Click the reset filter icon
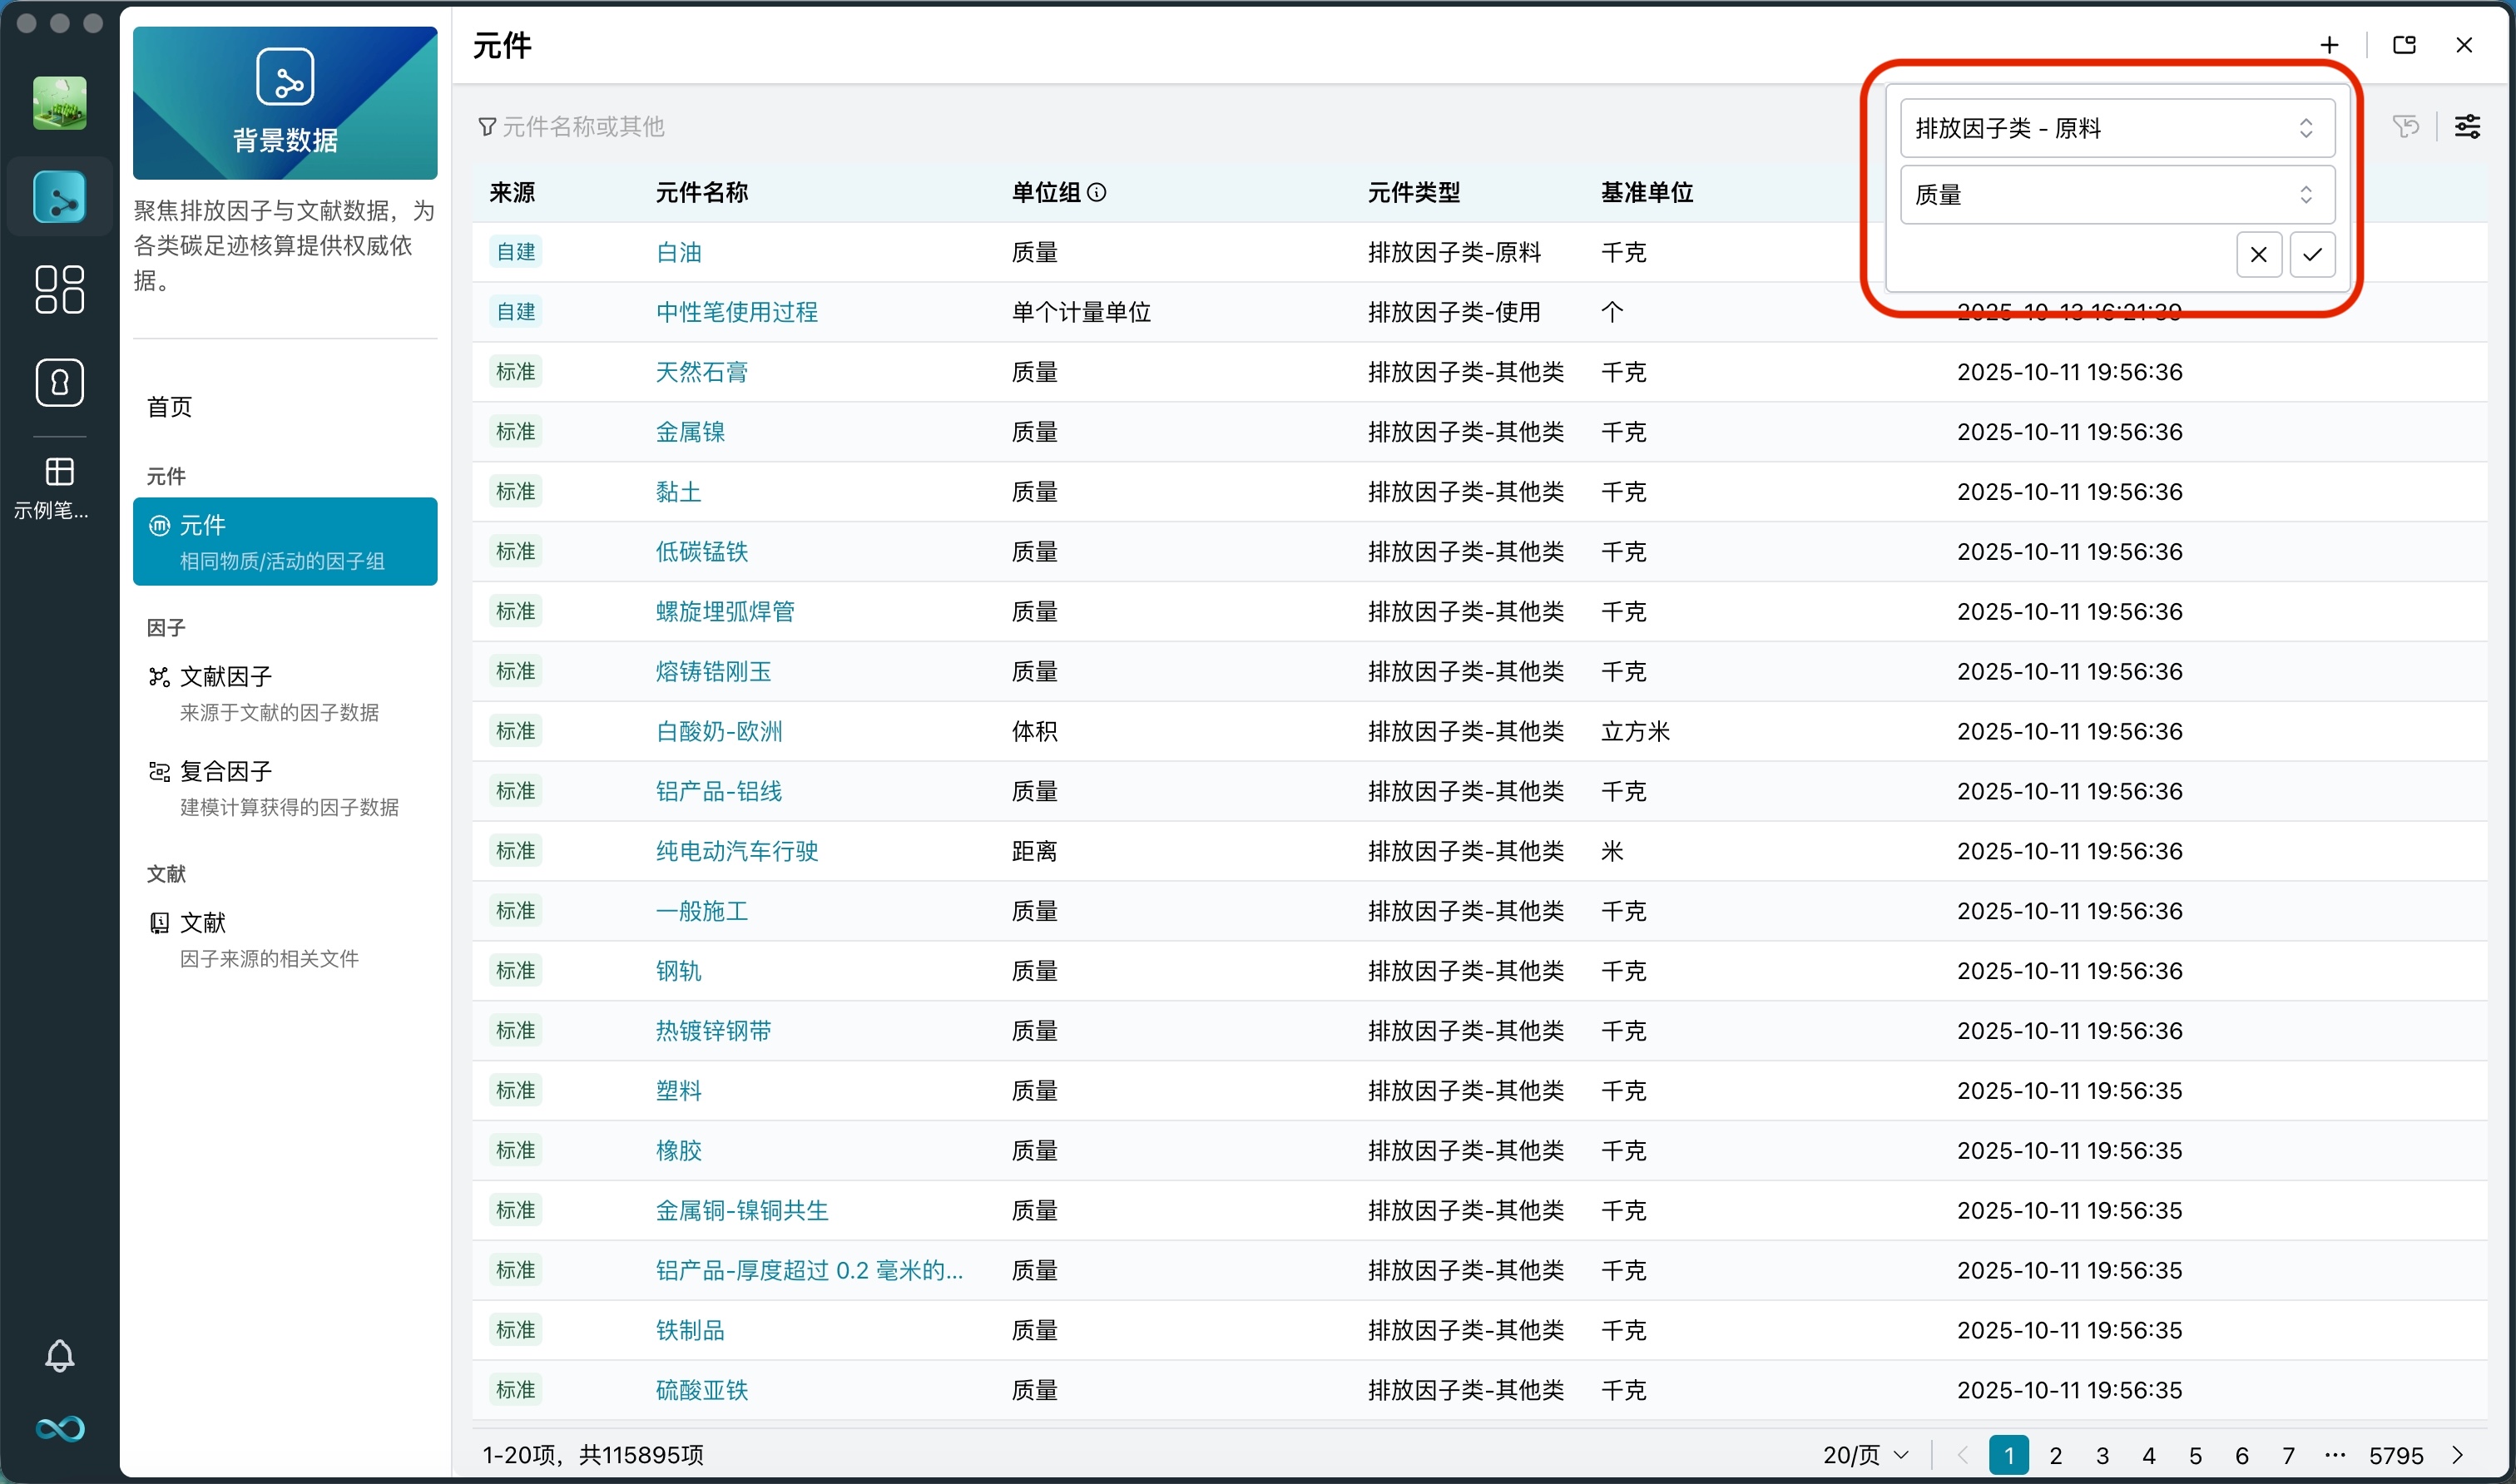This screenshot has height=1484, width=2516. (2405, 126)
